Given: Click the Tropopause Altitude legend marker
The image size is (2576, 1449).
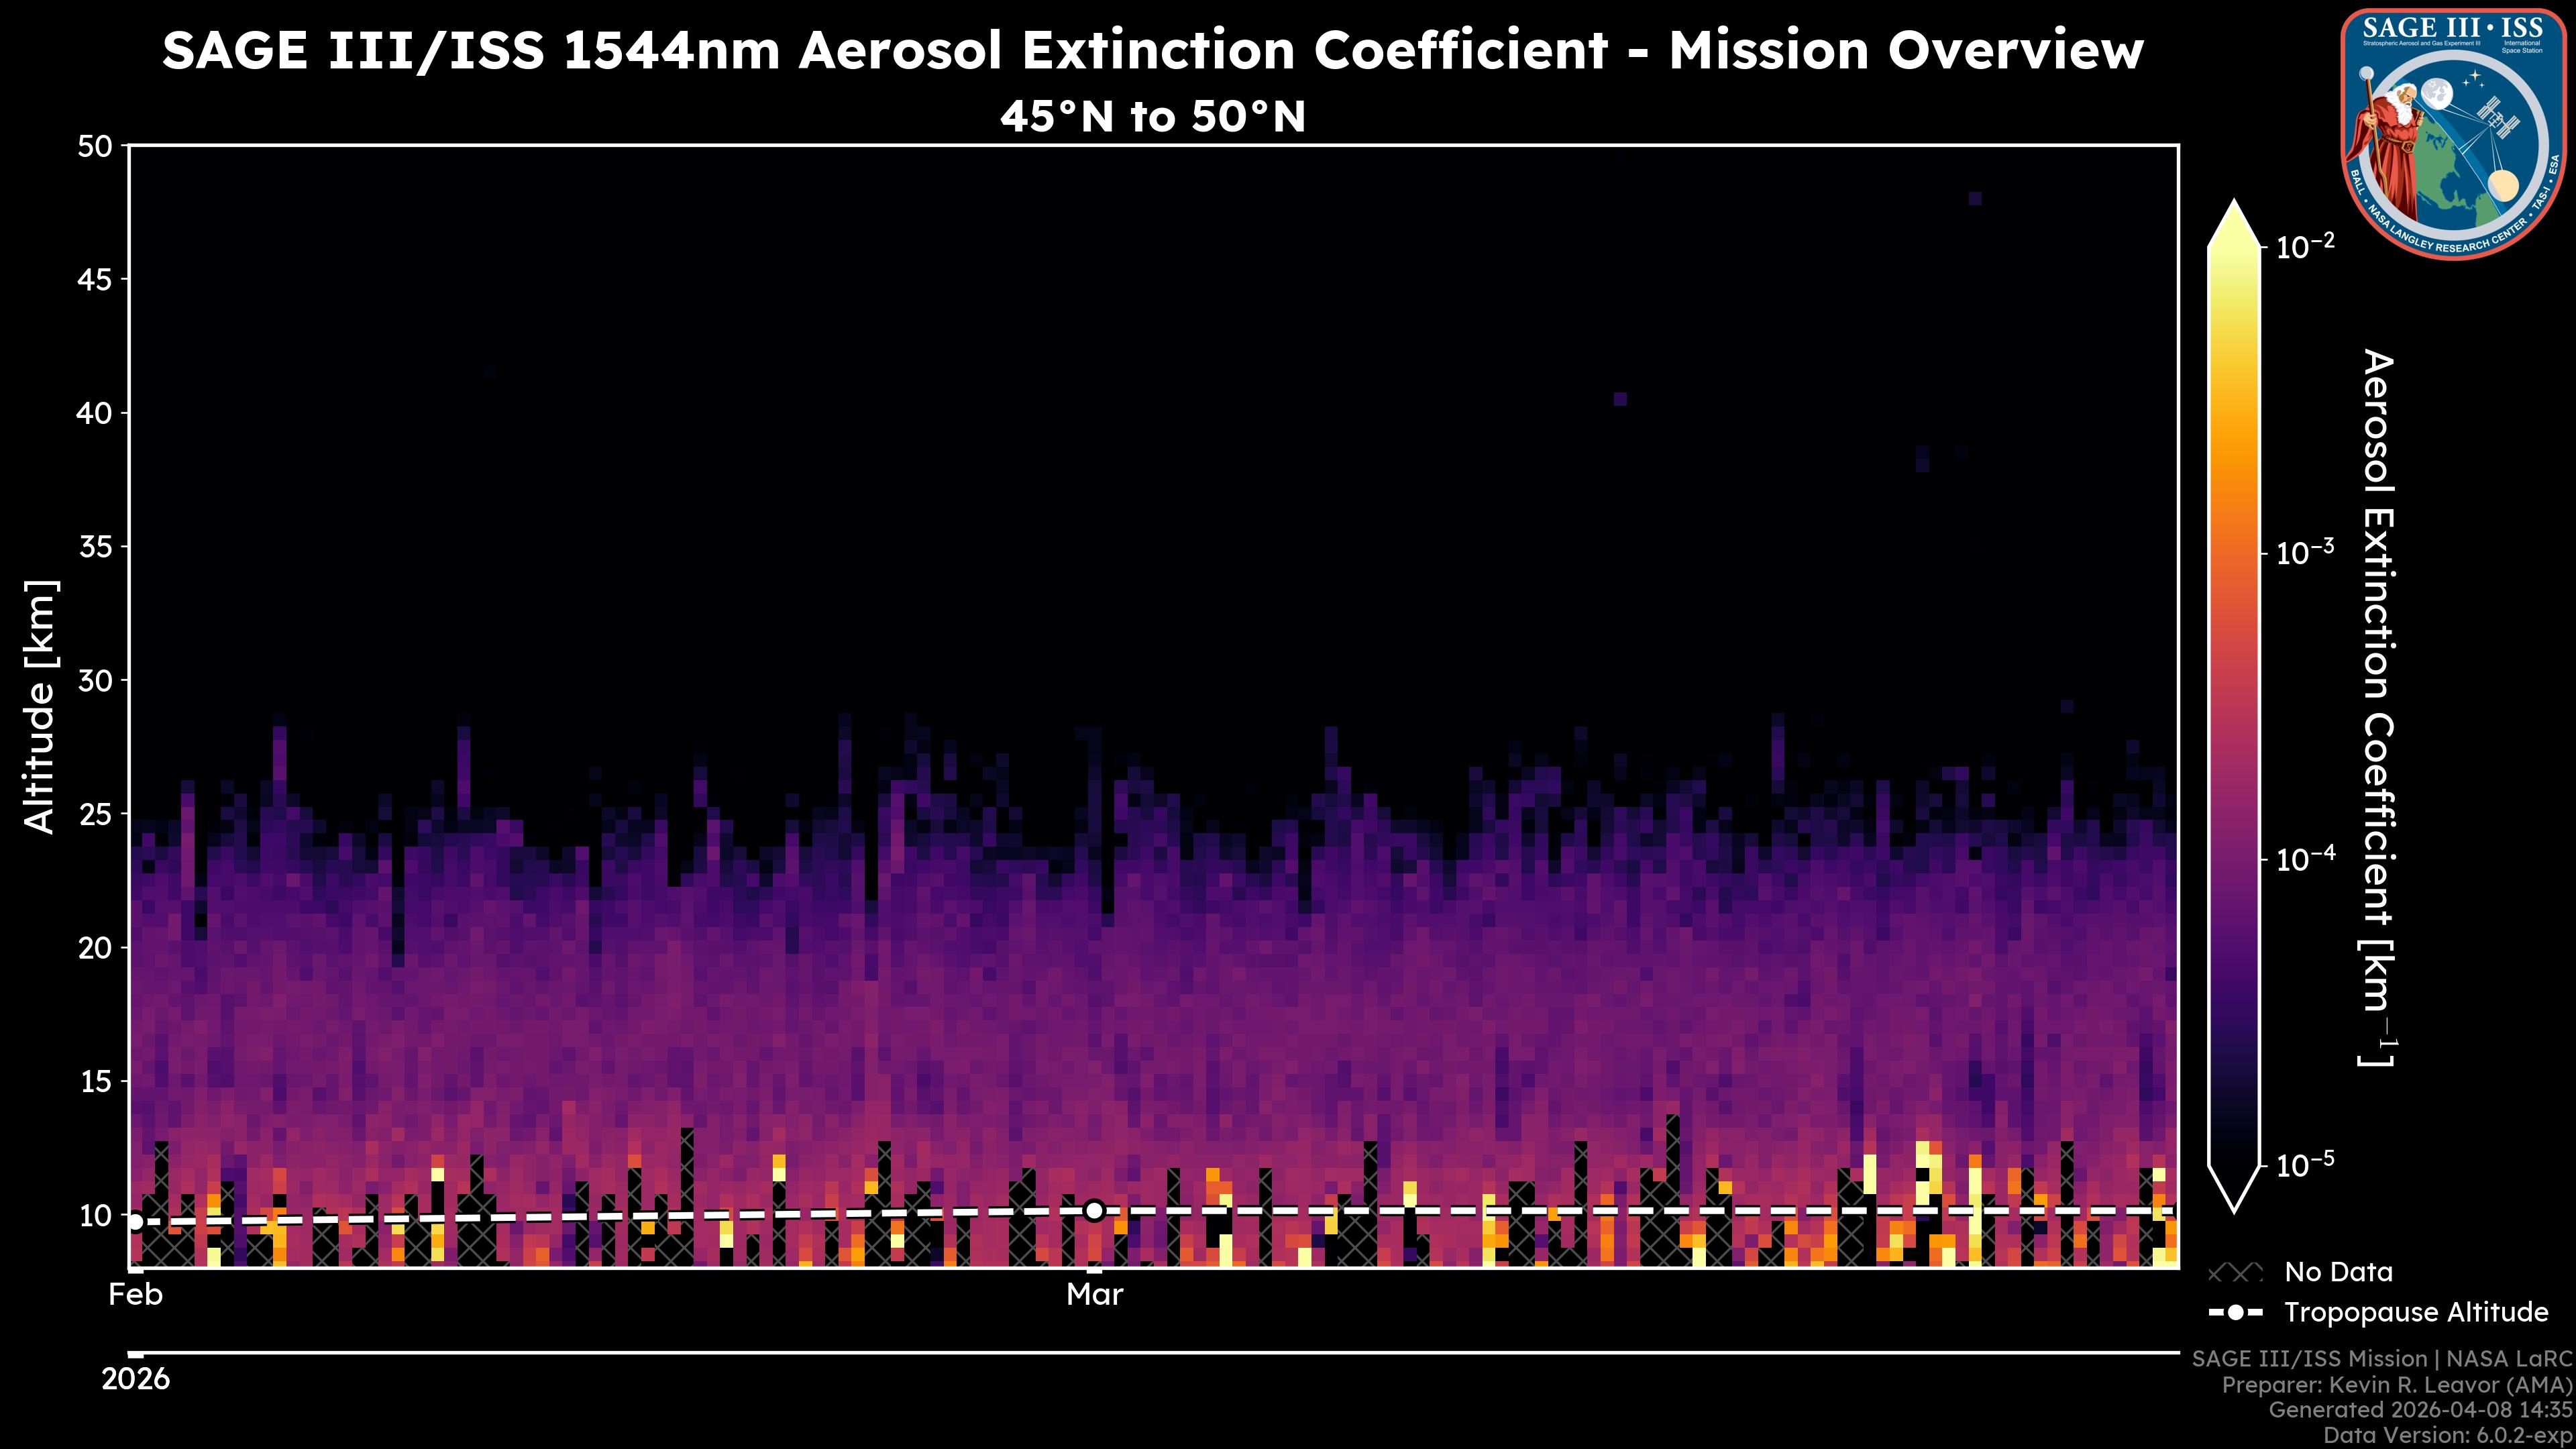Looking at the screenshot, I should click(x=2235, y=1313).
